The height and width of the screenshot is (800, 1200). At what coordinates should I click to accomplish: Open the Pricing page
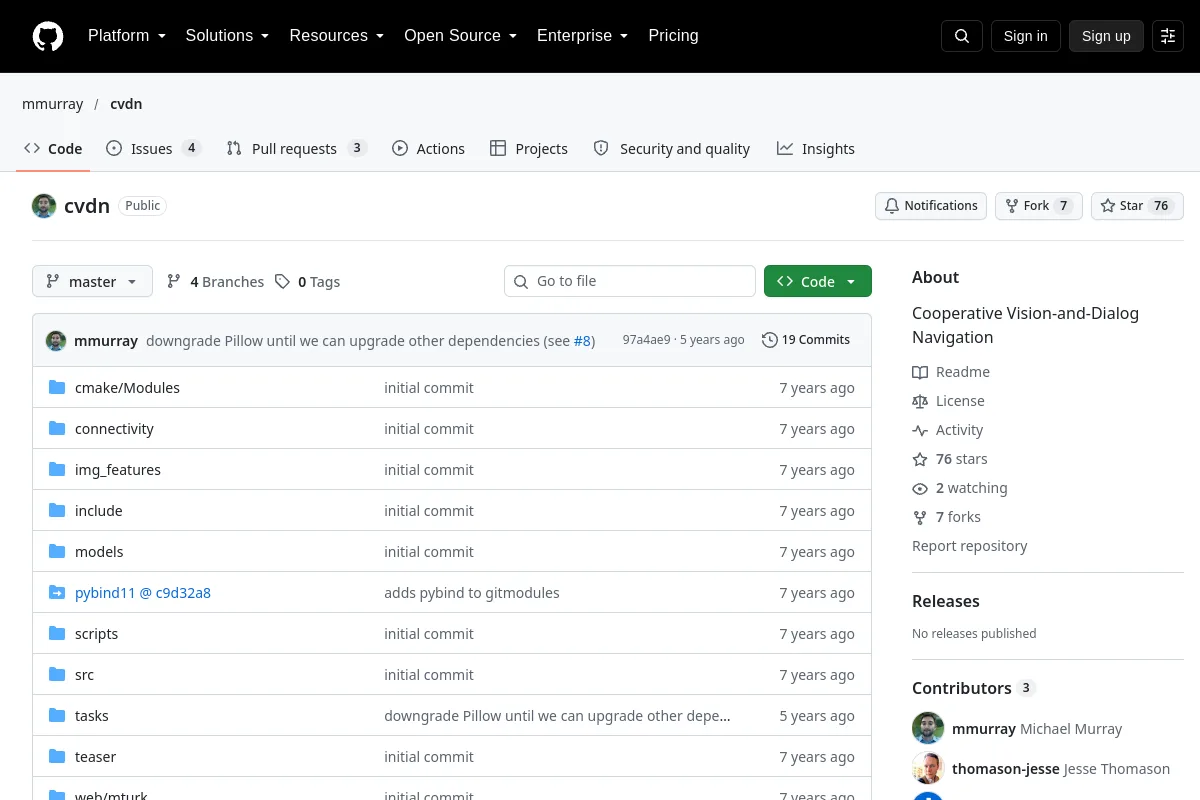click(673, 36)
